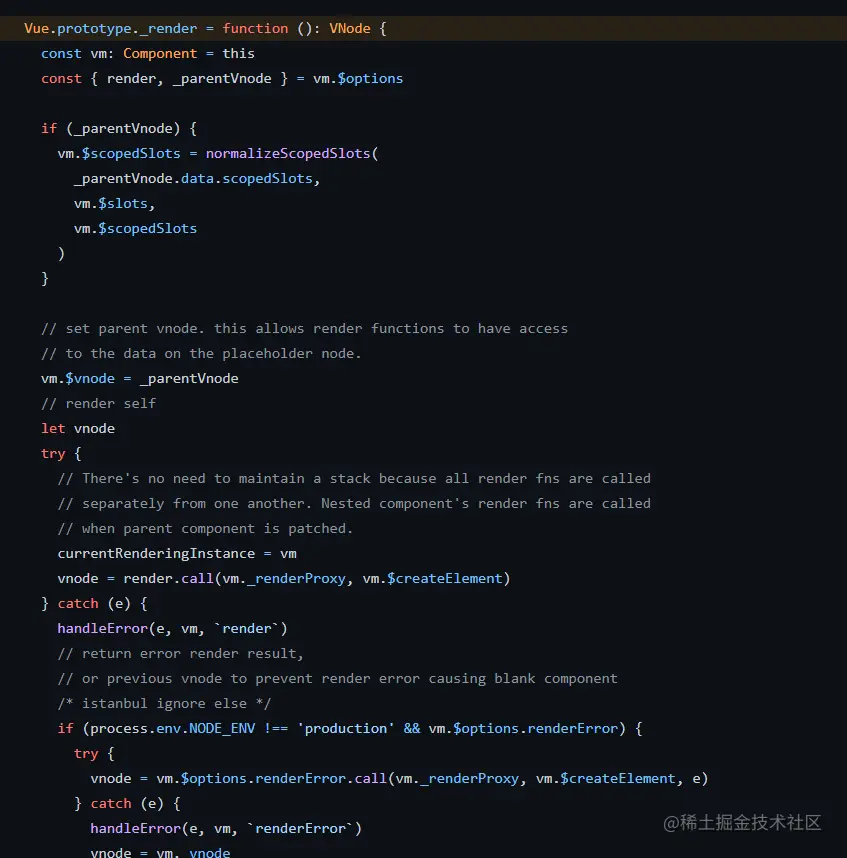Click the comment '// set parent vnode. this allows'

click(304, 328)
